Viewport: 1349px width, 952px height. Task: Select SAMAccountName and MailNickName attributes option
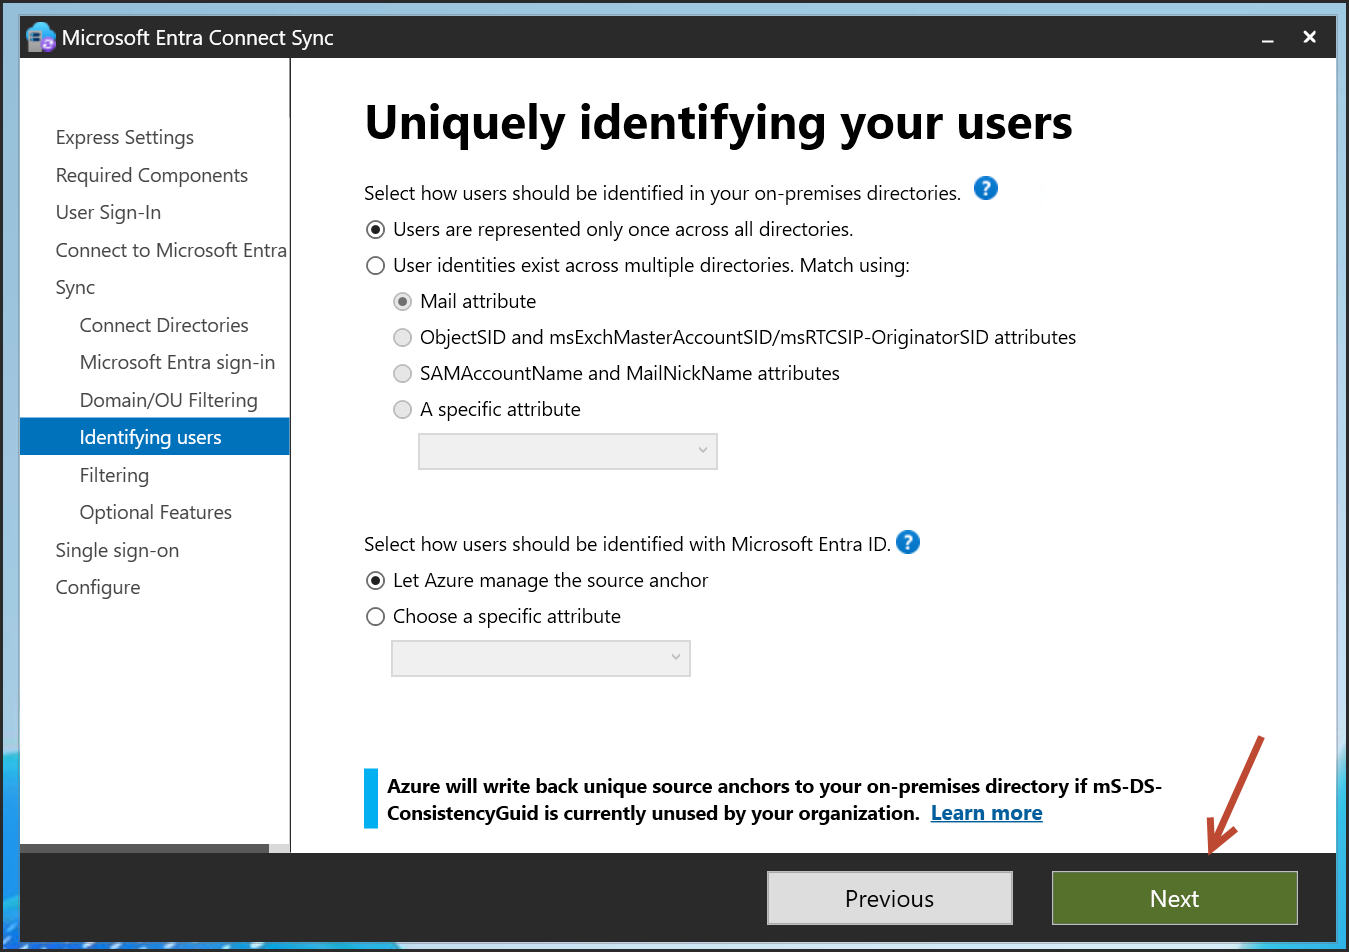click(x=403, y=374)
